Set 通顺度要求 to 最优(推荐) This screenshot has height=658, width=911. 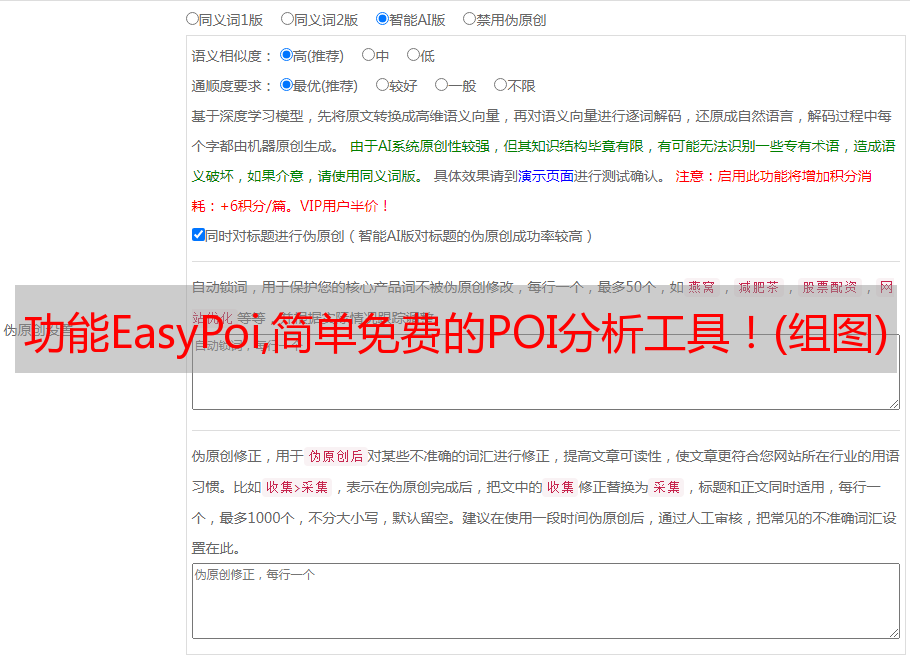[286, 85]
